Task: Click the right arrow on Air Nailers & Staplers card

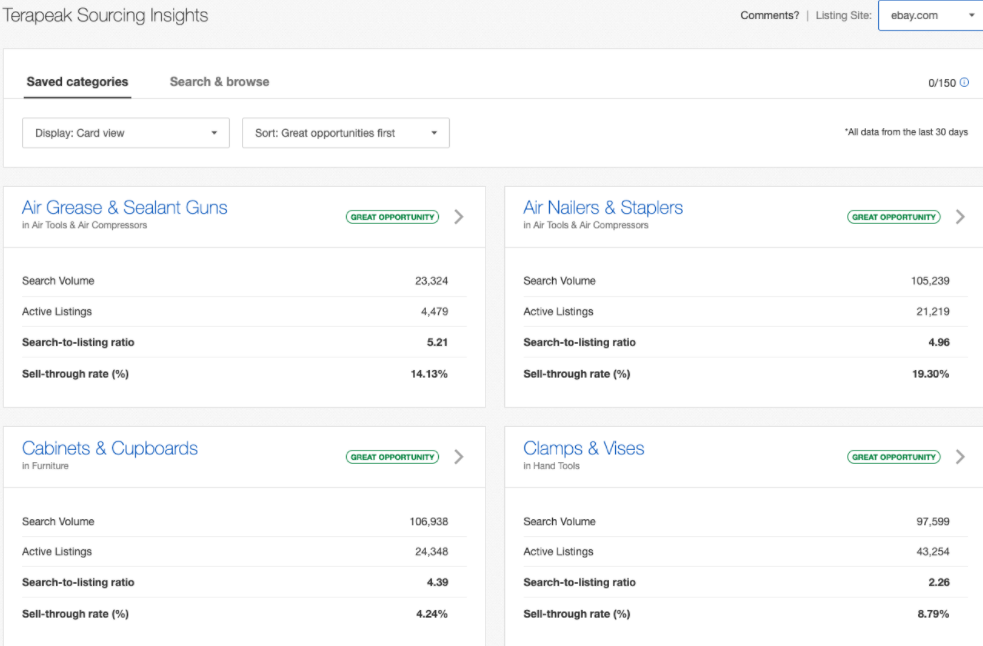Action: tap(960, 217)
